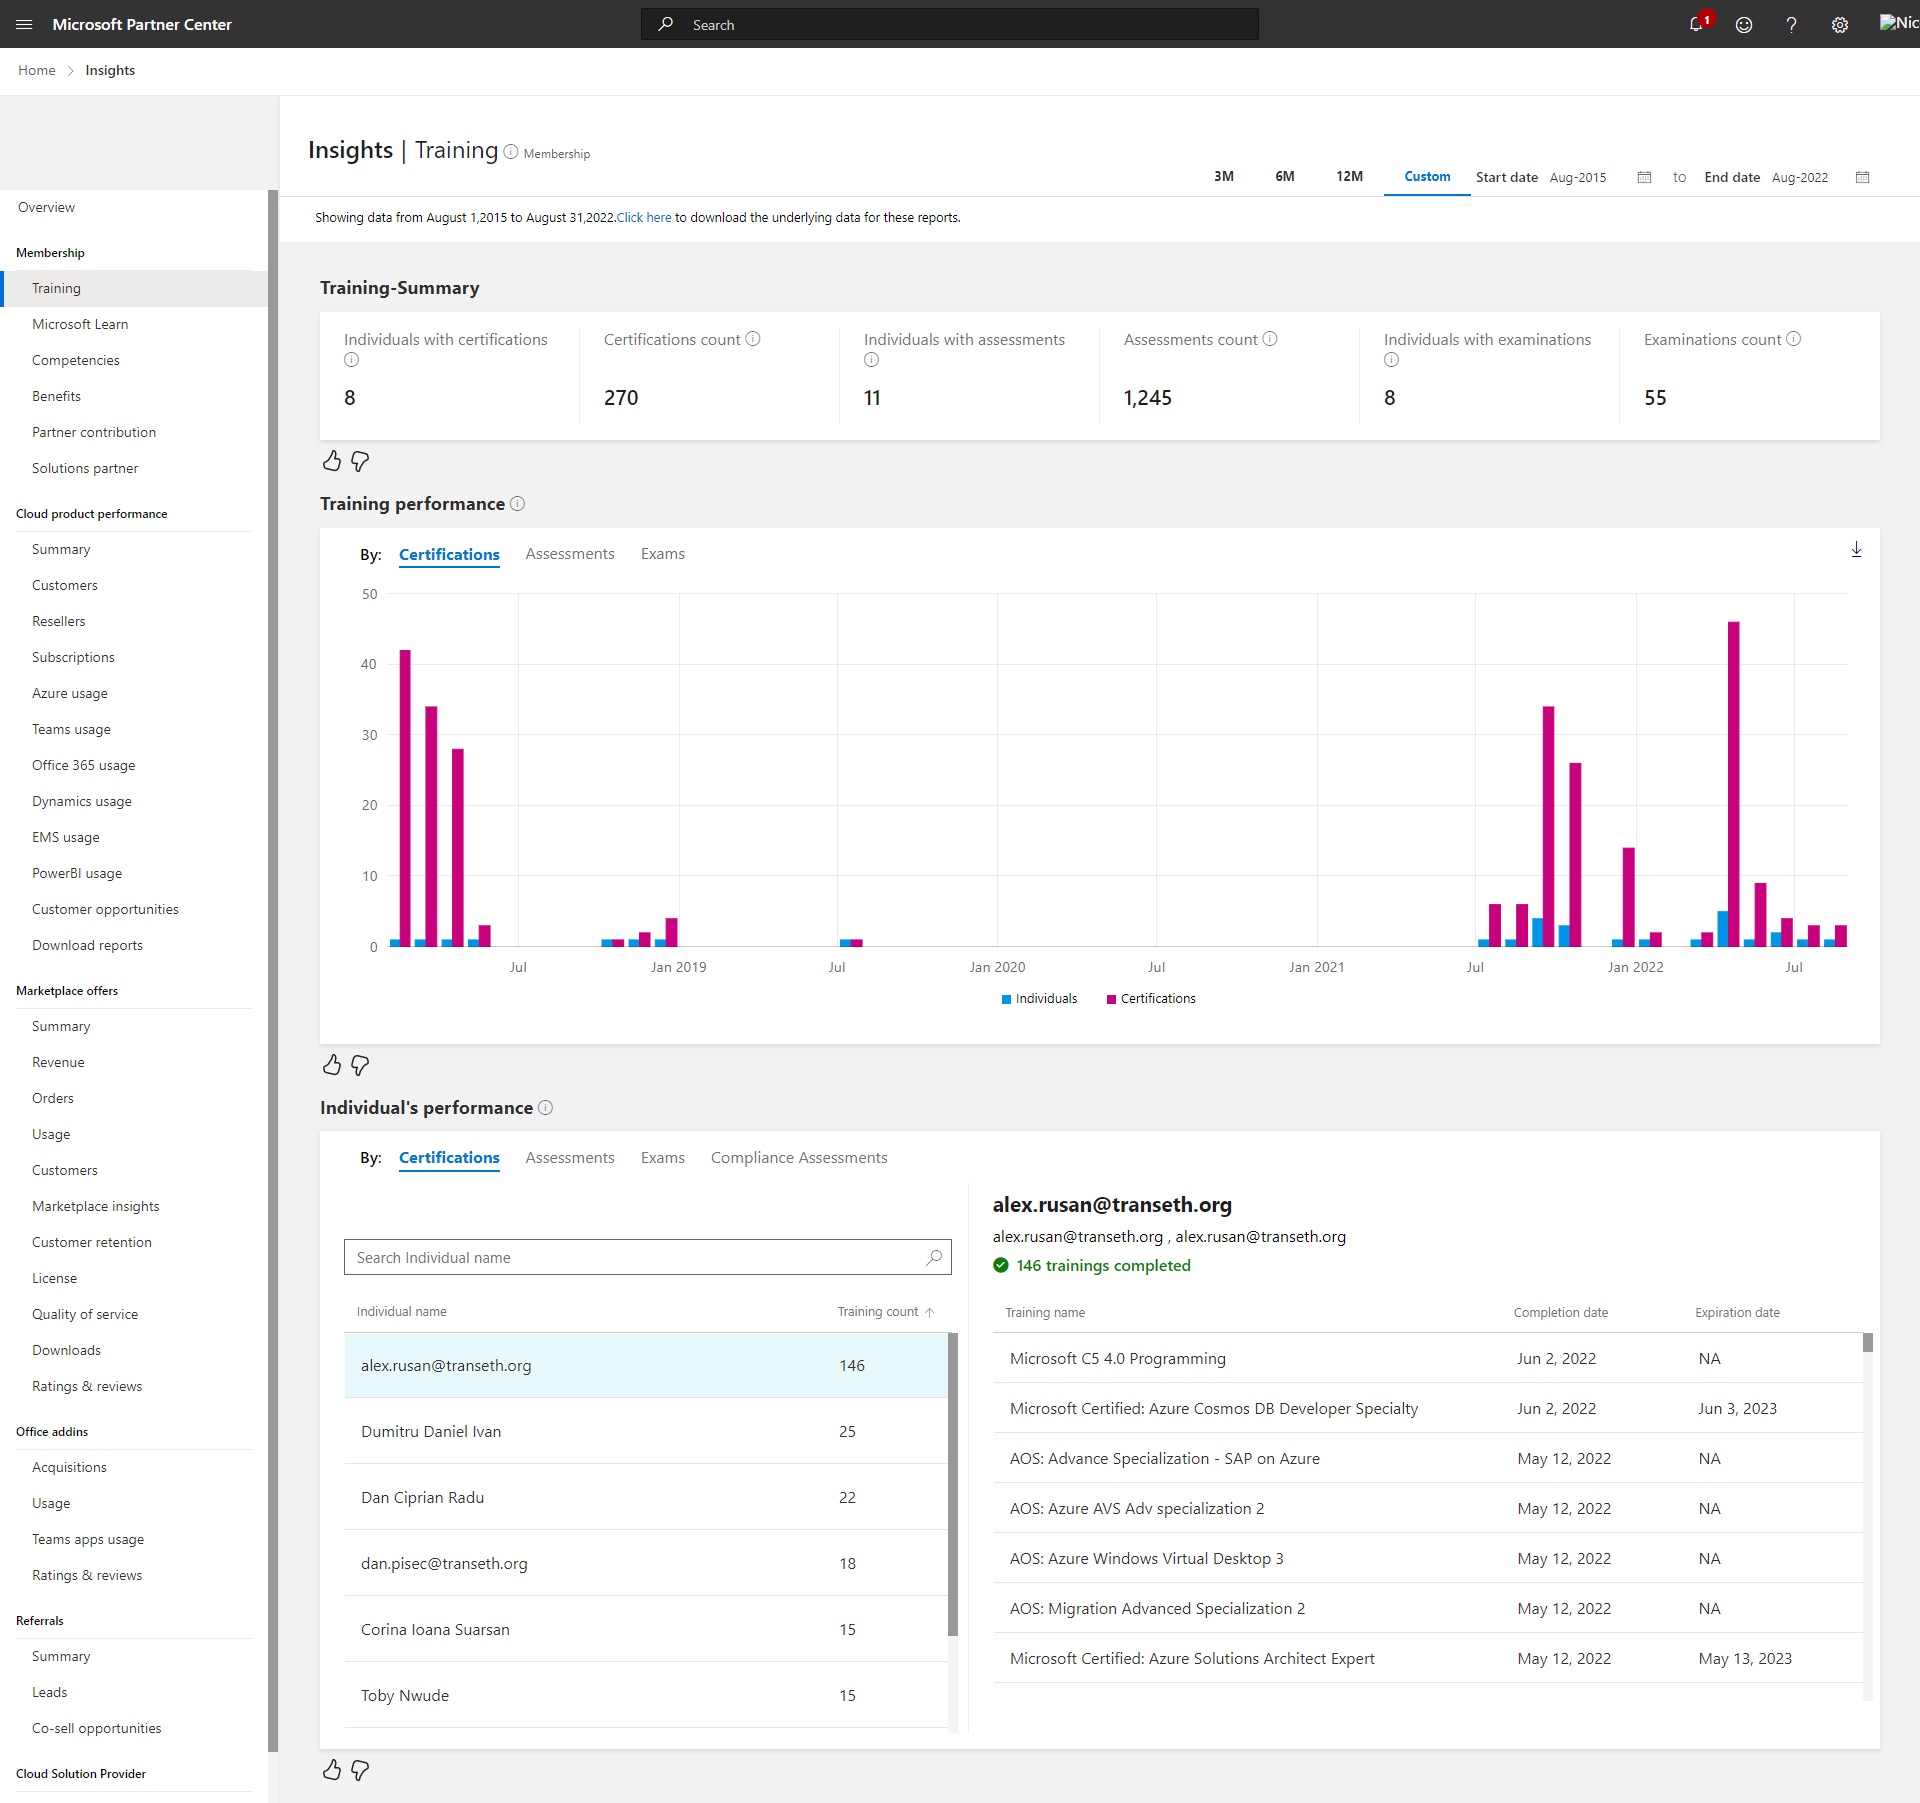Viewport: 1920px width, 1803px height.
Task: Click the training list scrollbar
Action: pos(1868,1342)
